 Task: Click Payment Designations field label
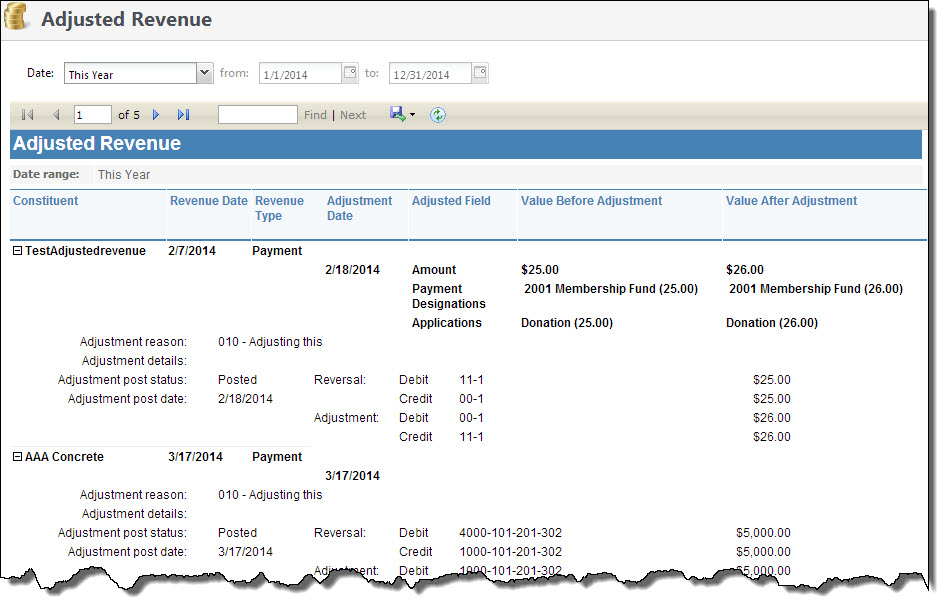tap(449, 296)
